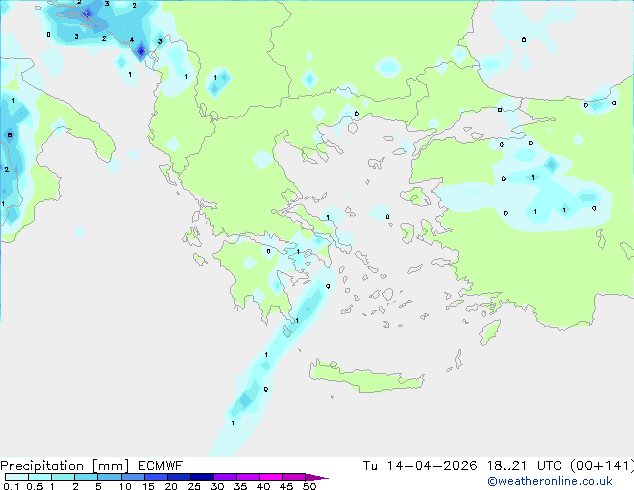This screenshot has width=634, height=490.
Task: Click the 40–45 mm magenta swatch
Action: [x=271, y=477]
